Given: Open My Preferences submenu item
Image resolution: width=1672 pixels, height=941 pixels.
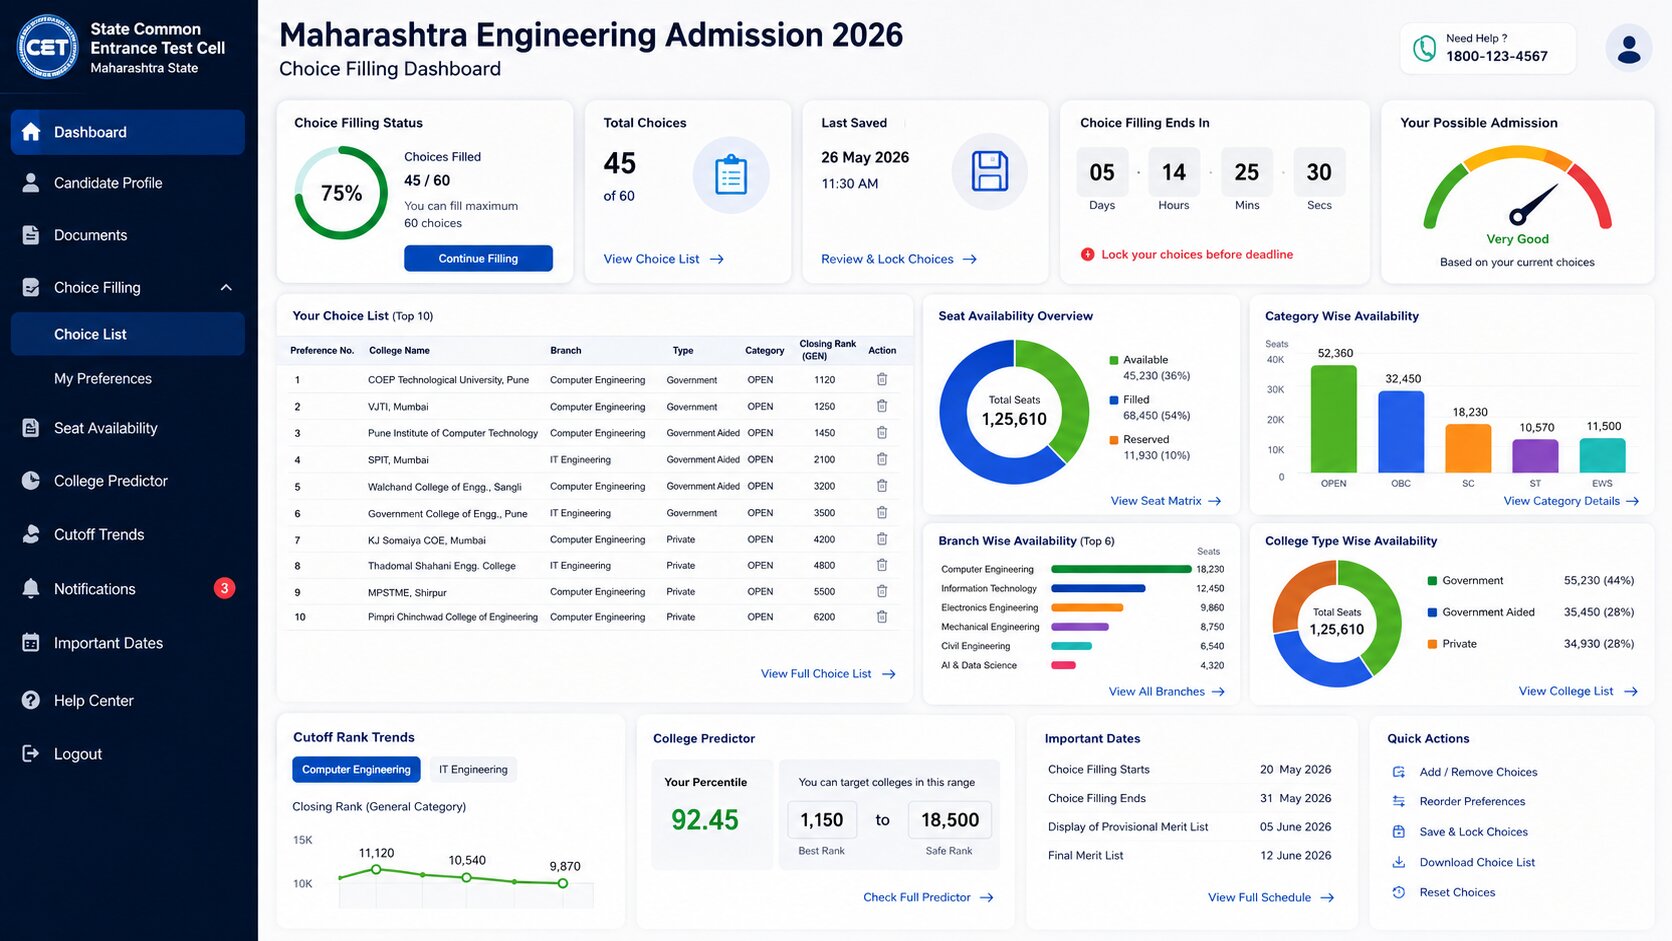Looking at the screenshot, I should tap(103, 379).
